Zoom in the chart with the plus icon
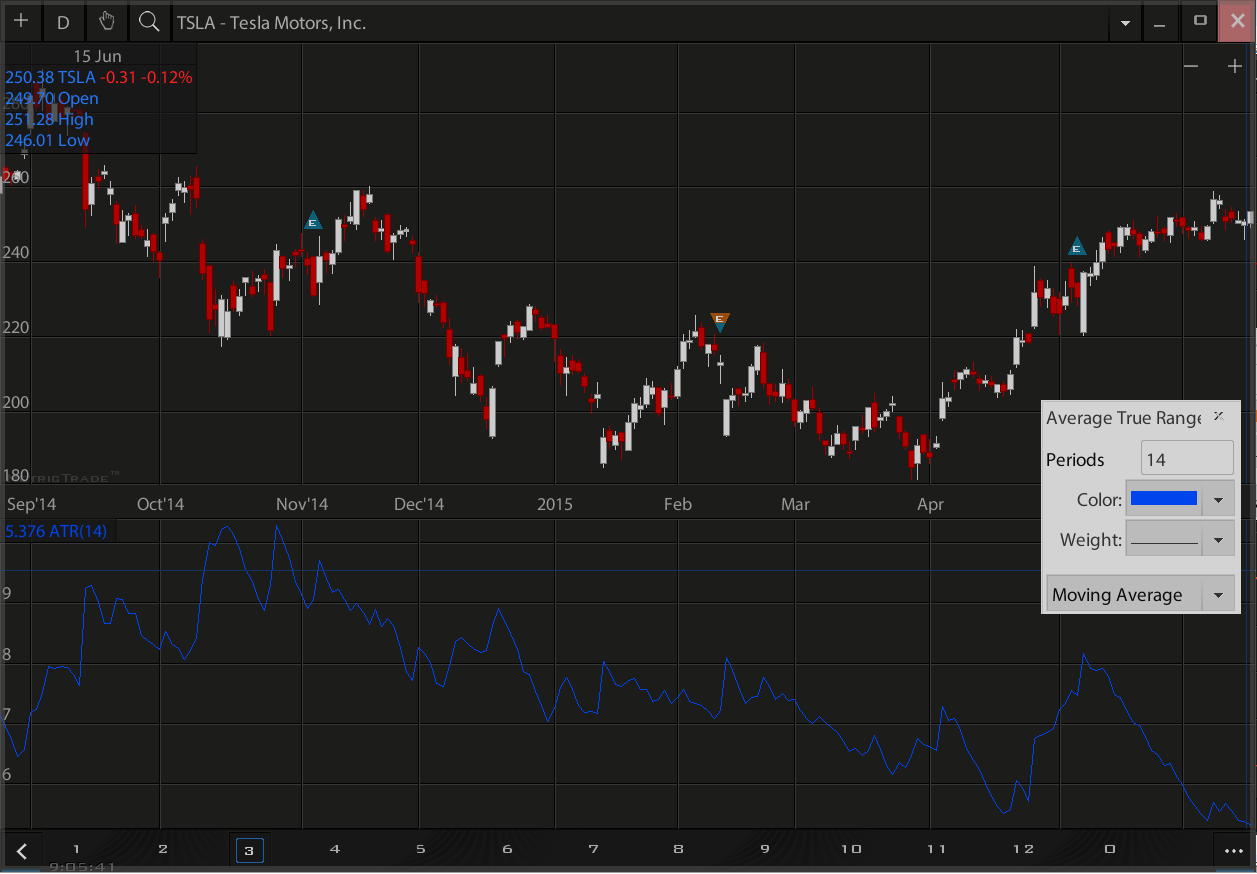Screen dimensions: 1257x874 [1235, 66]
